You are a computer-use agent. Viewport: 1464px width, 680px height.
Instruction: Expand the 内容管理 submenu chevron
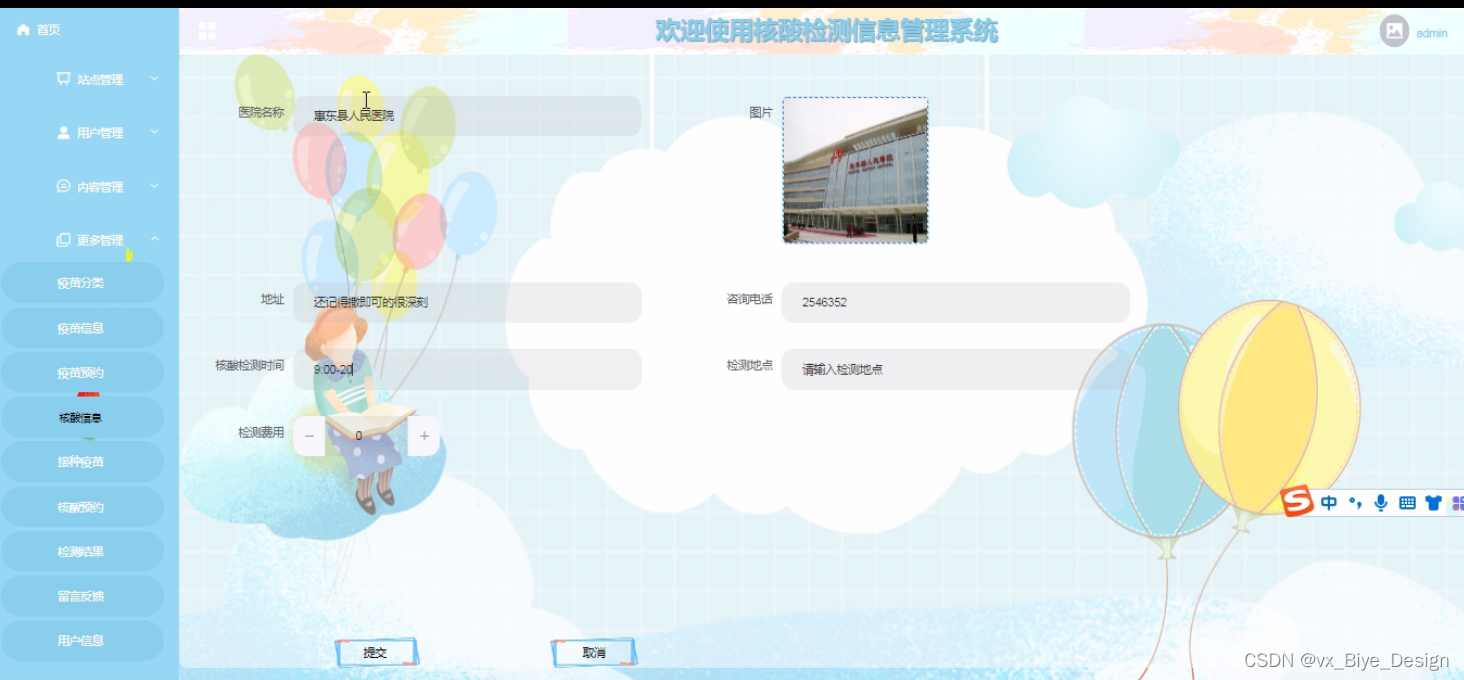pos(155,186)
